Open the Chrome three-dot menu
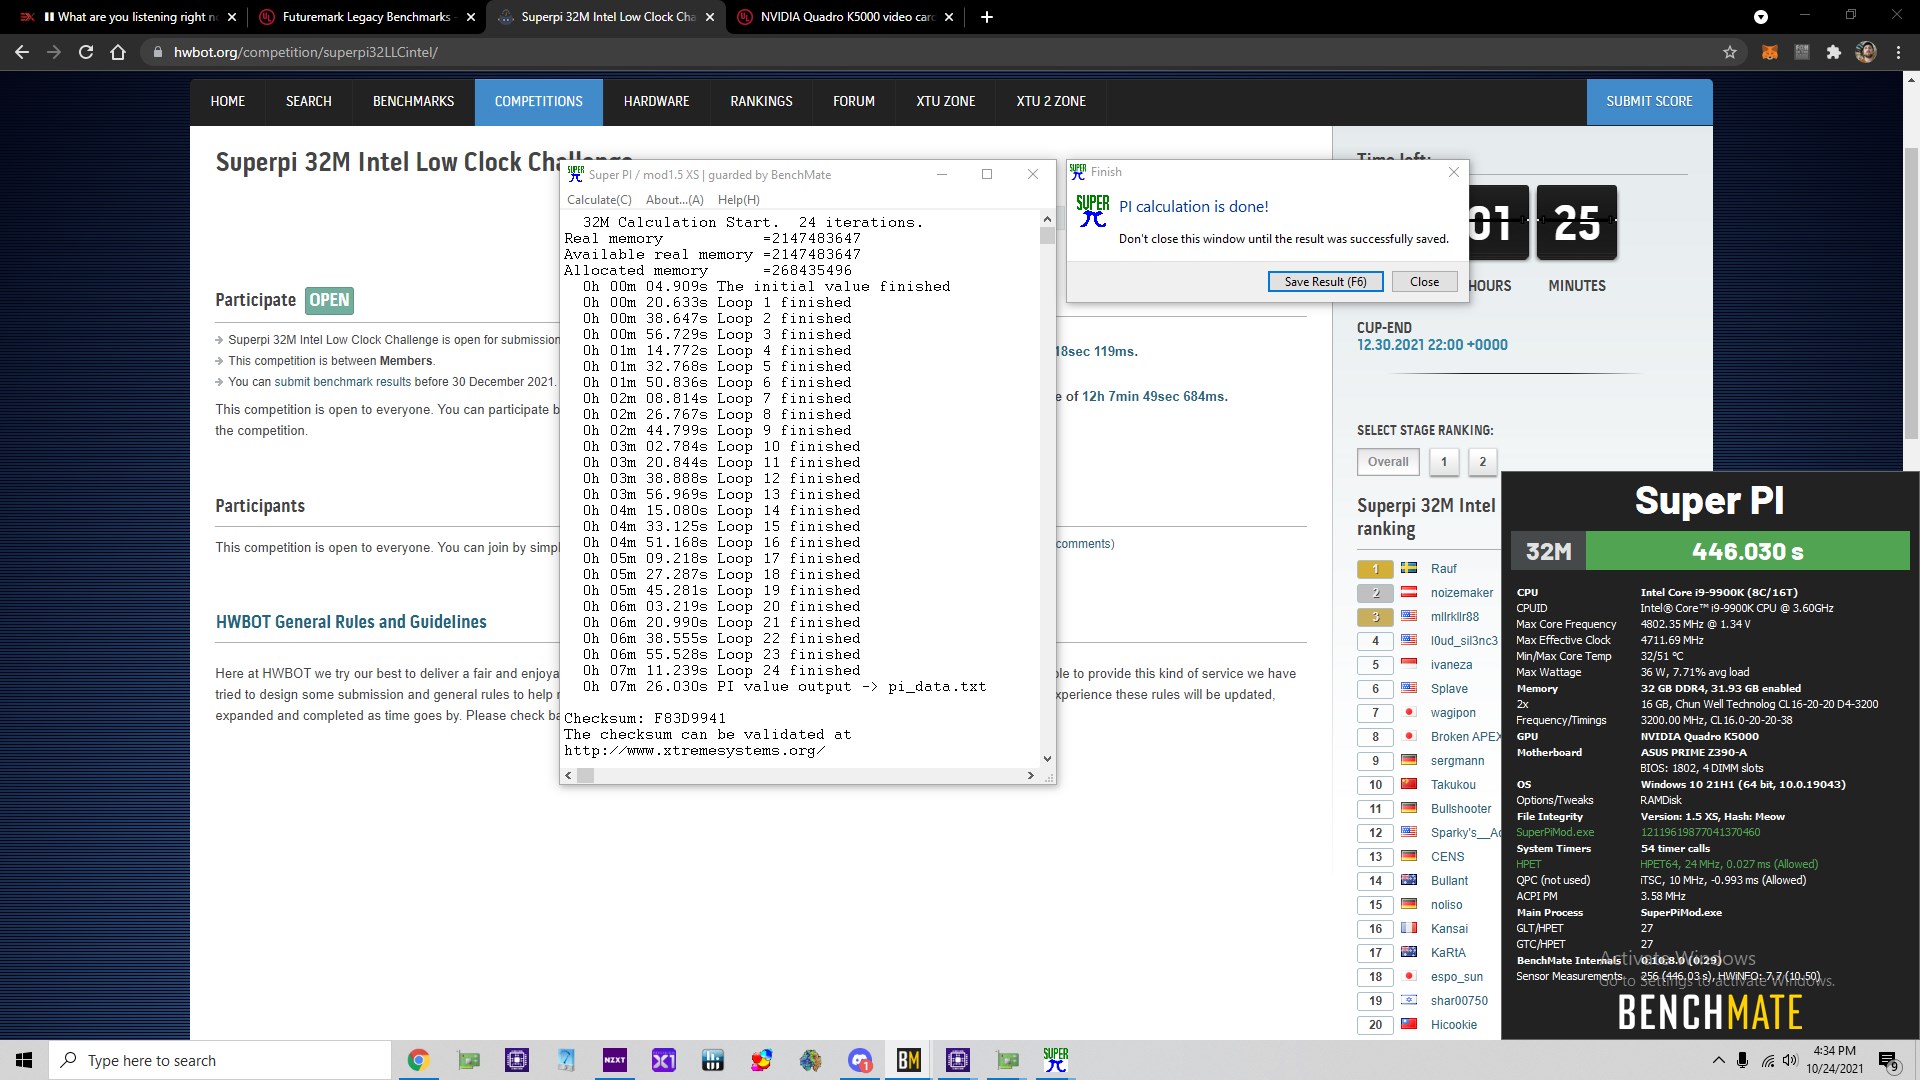 click(1898, 52)
